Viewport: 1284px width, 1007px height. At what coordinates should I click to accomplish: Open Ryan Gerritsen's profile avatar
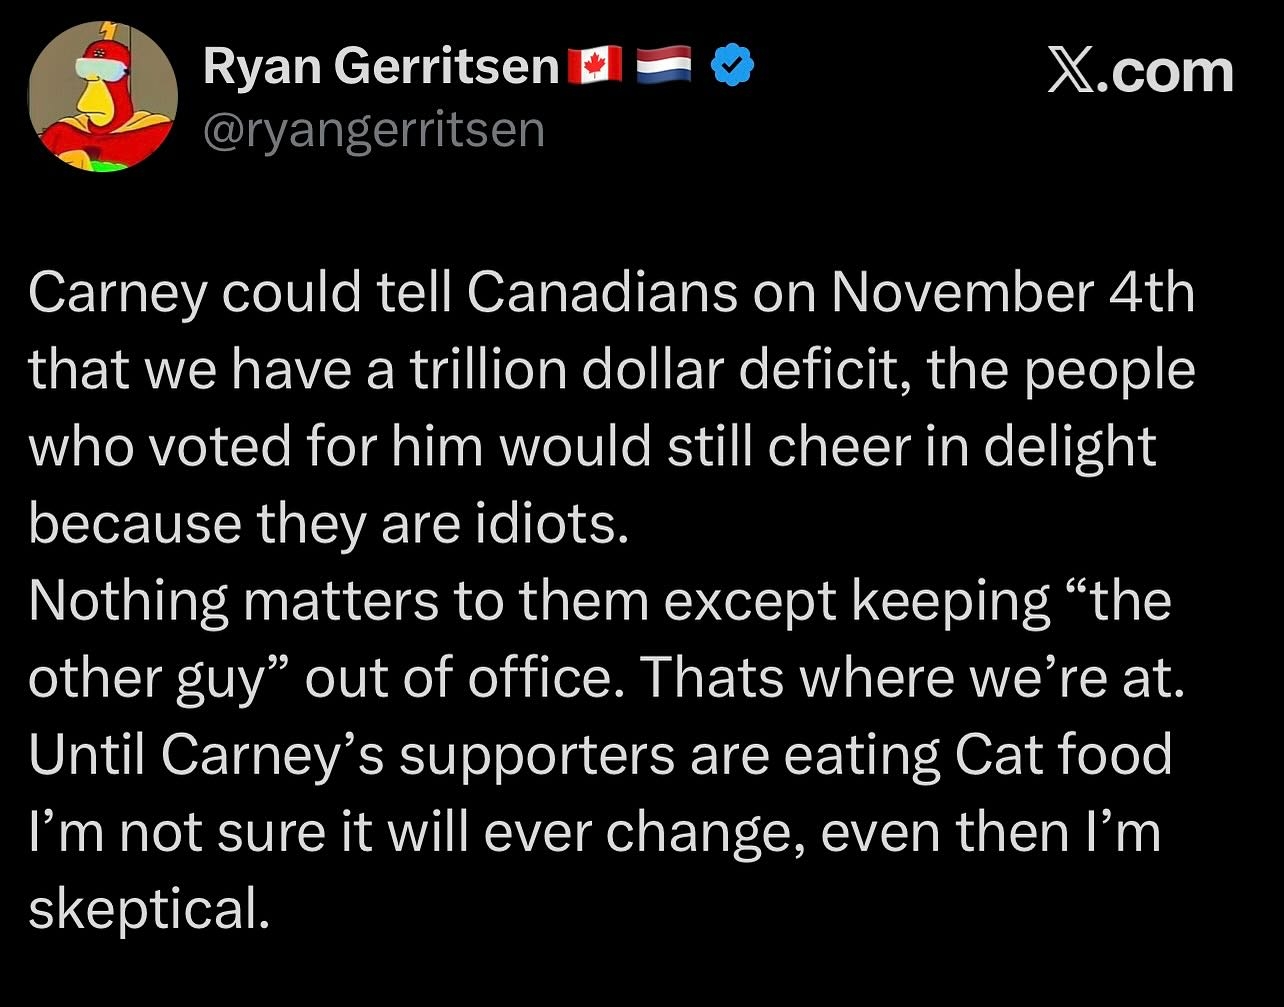tap(102, 96)
